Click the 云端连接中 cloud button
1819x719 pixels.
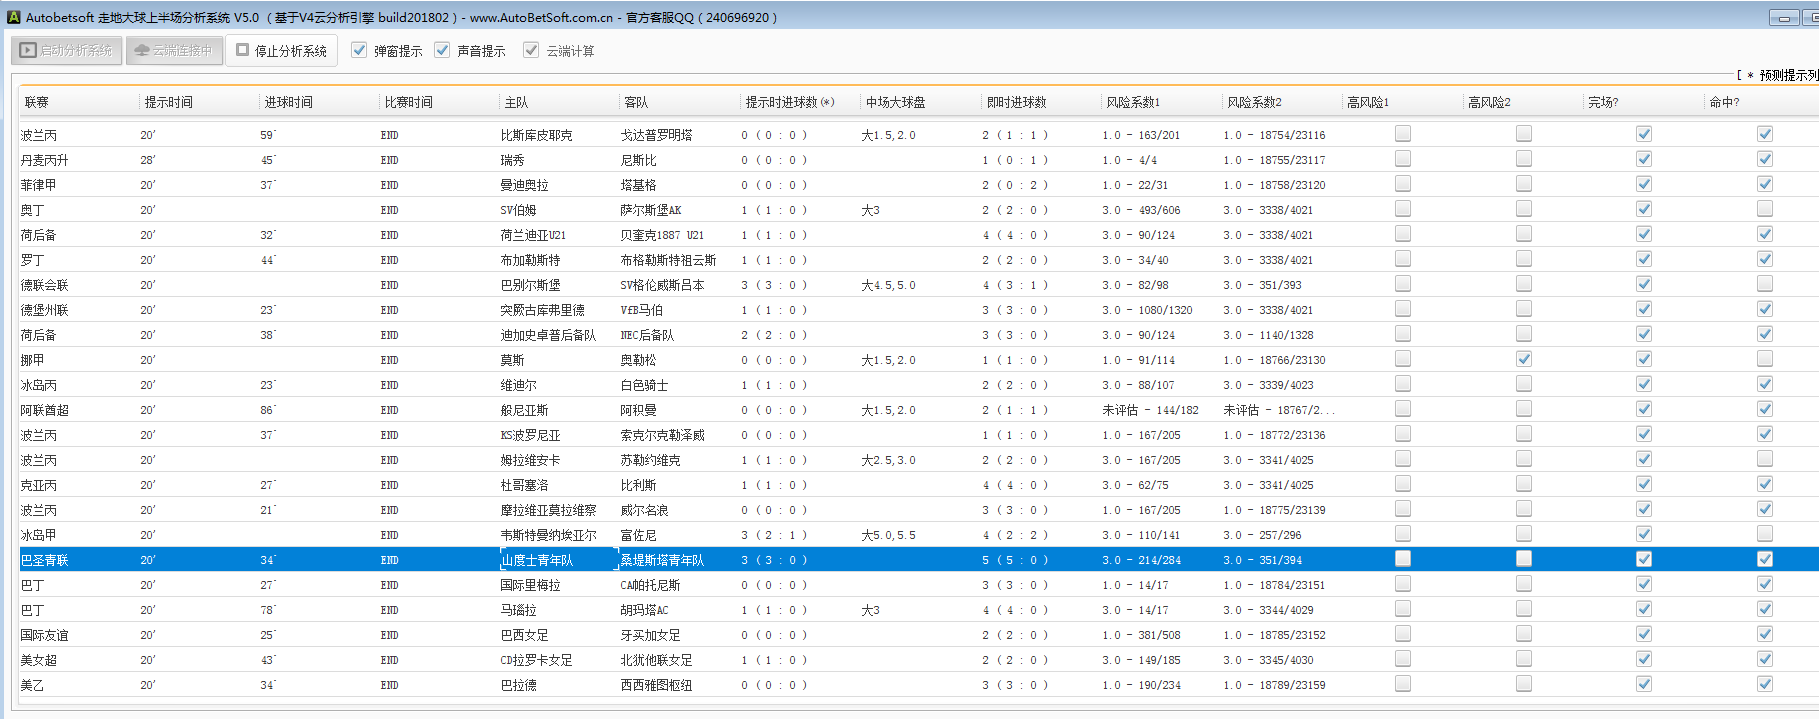[x=174, y=50]
